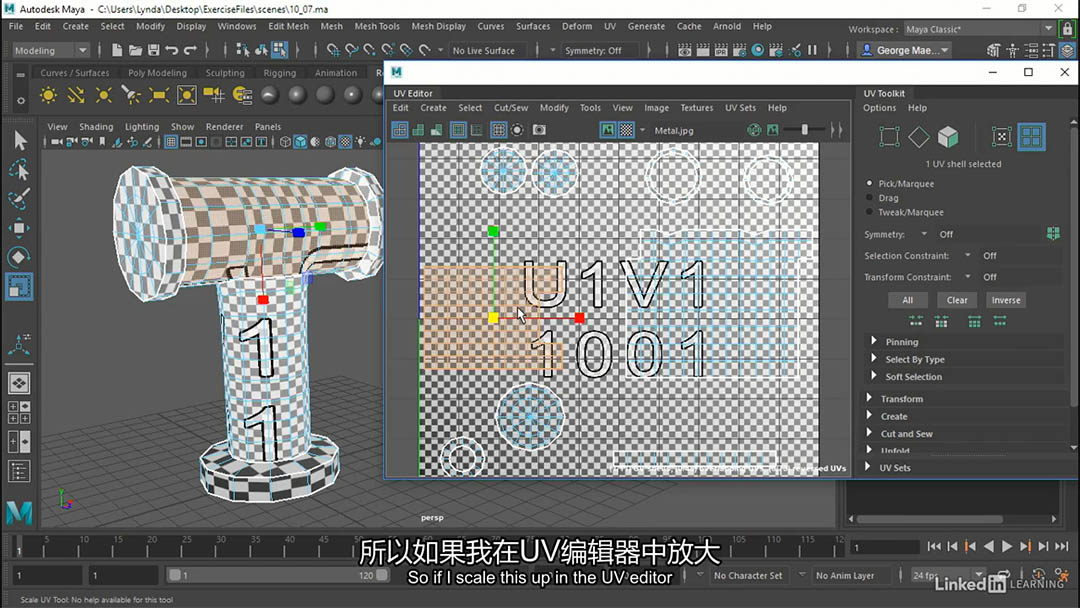Adjust the image dimming slider in UV Editor
Viewport: 1080px width, 608px height.
[805, 130]
